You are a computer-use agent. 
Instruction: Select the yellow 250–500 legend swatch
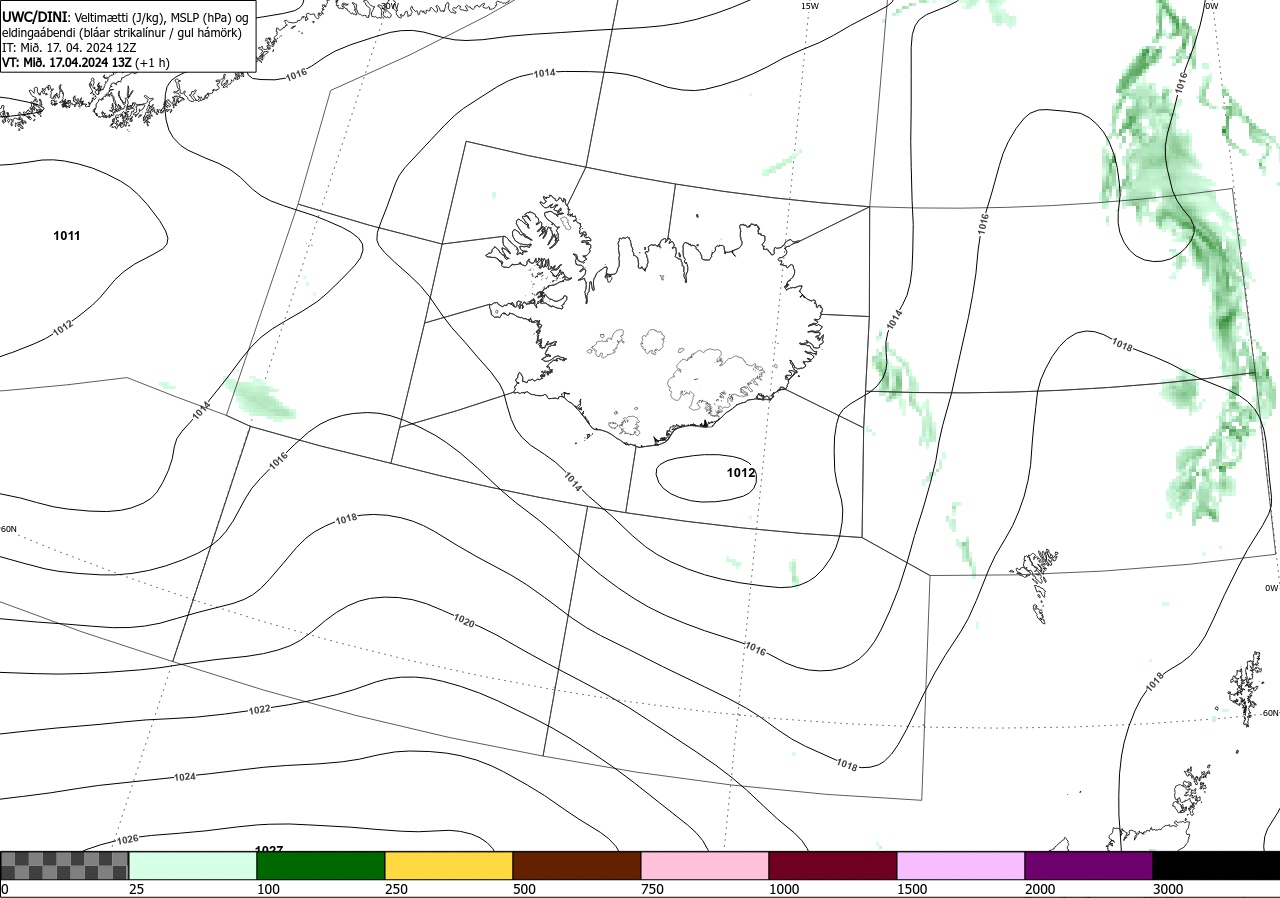[449, 865]
